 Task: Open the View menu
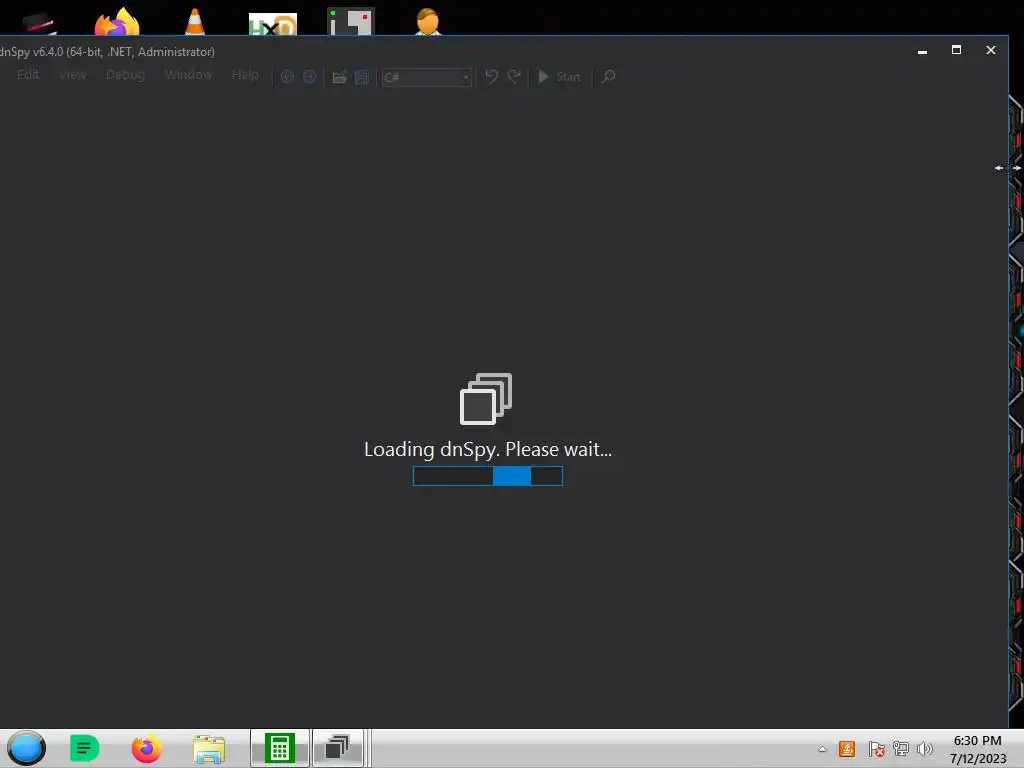click(72, 74)
